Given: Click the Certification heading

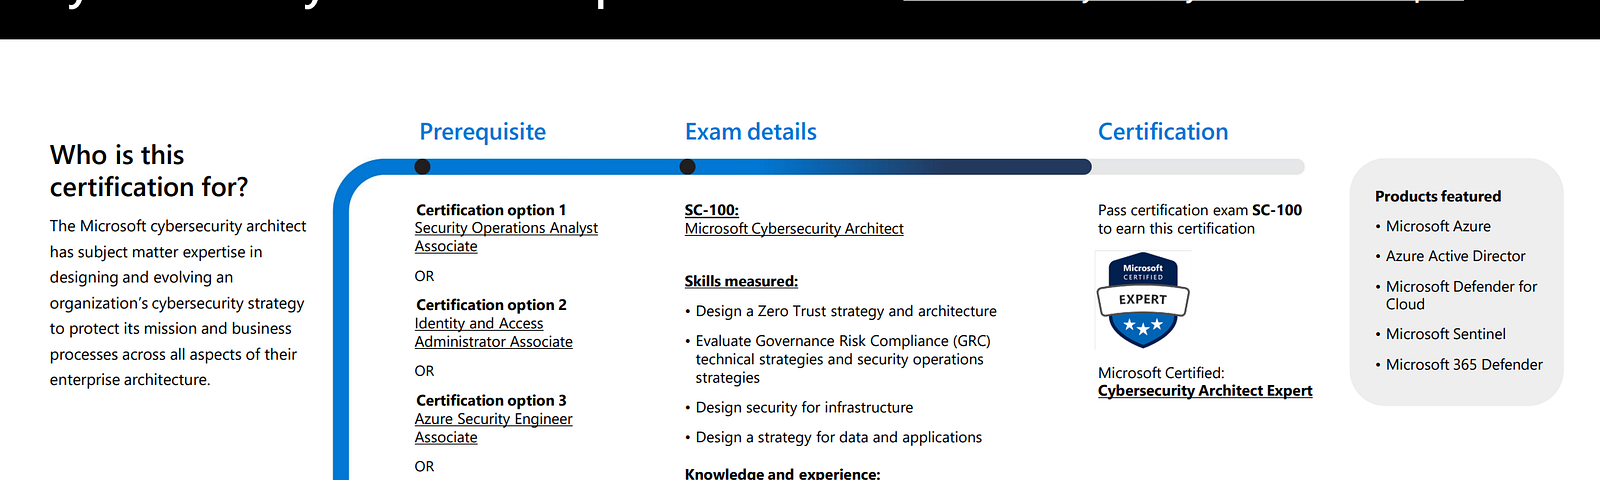Looking at the screenshot, I should point(1163,131).
